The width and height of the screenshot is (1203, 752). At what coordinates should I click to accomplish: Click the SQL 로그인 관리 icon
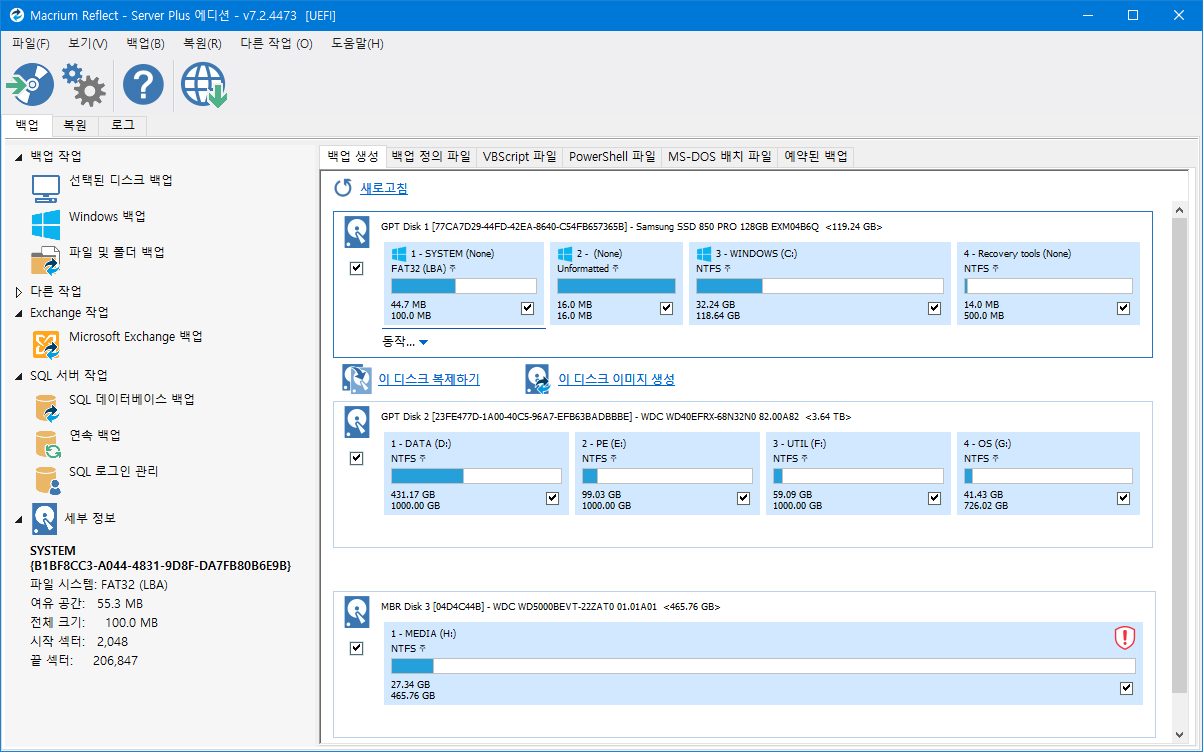pyautogui.click(x=47, y=479)
